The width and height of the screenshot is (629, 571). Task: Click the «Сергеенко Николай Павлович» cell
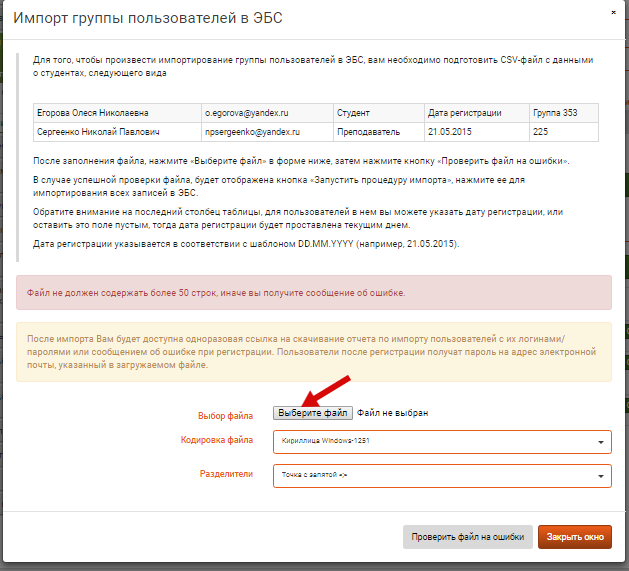tap(116, 132)
